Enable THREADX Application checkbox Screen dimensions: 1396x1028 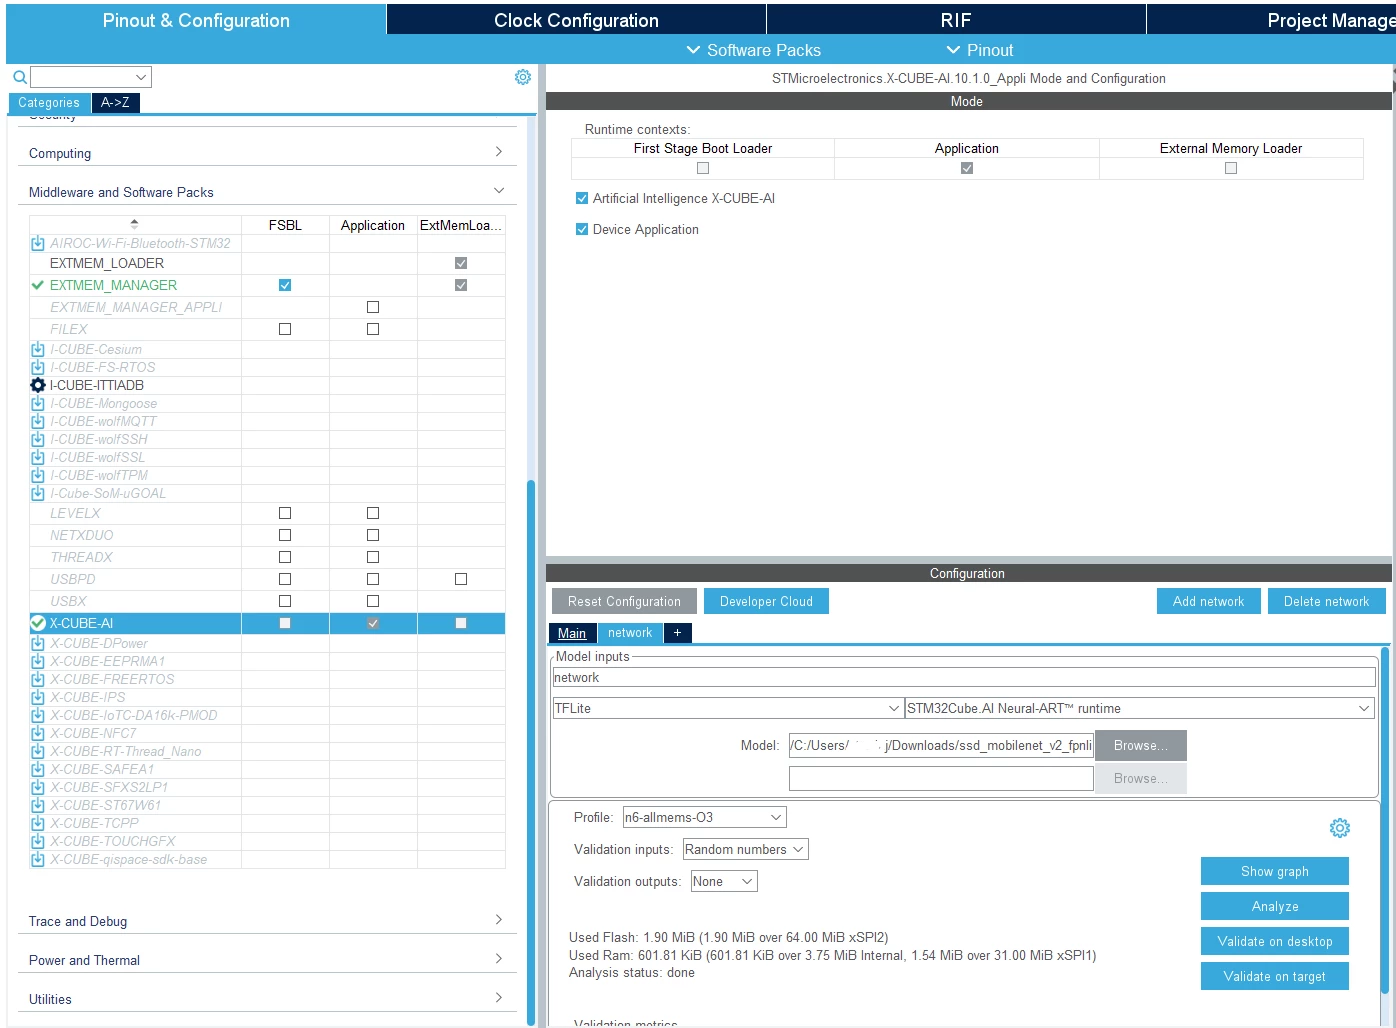click(373, 557)
